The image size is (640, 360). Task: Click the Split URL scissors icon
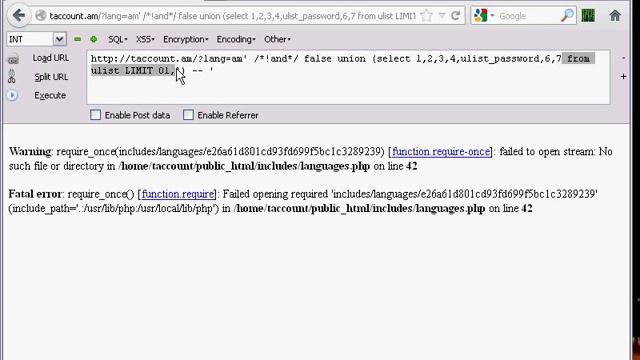pyautogui.click(x=11, y=76)
